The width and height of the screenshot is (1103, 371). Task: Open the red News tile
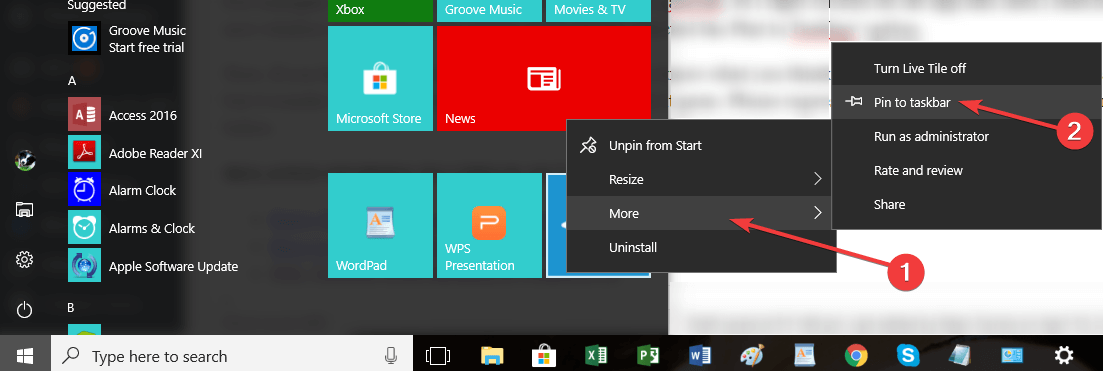point(544,78)
